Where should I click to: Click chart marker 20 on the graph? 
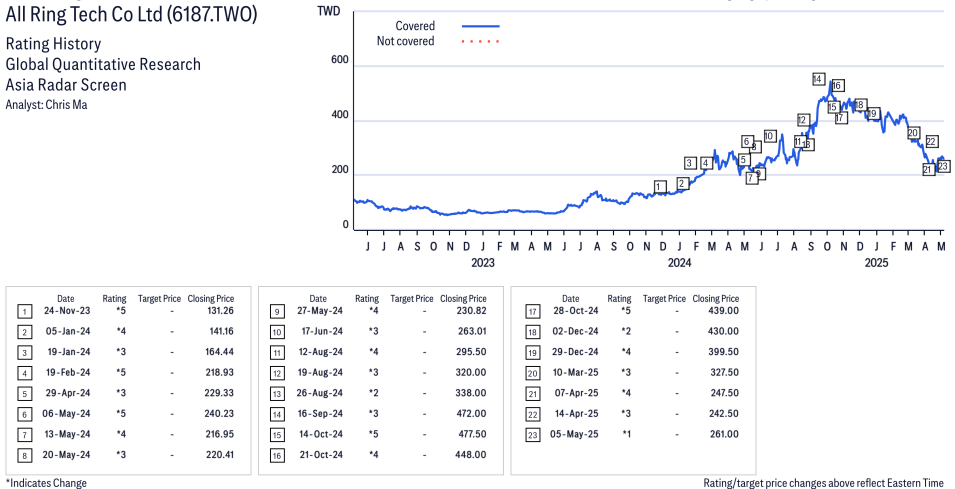pyautogui.click(x=912, y=133)
